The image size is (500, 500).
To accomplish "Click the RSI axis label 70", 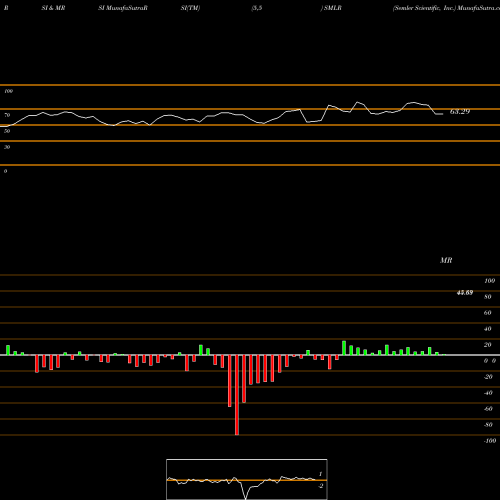I will click(x=7, y=115).
